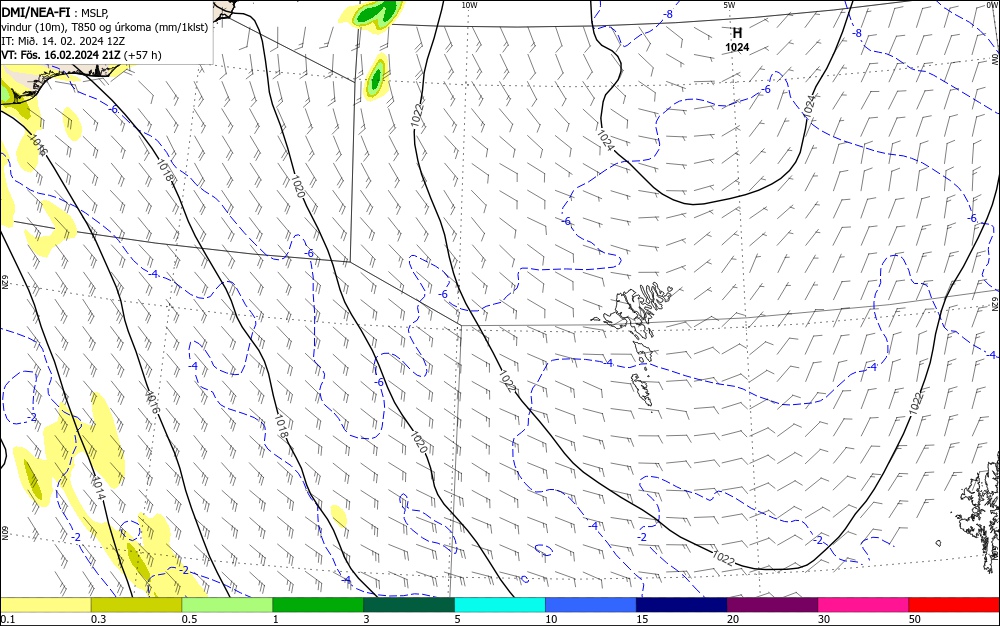Screen dimensions: 1000x626
Task: Select the dark green 3–5 legend swatch
Action: point(409,605)
